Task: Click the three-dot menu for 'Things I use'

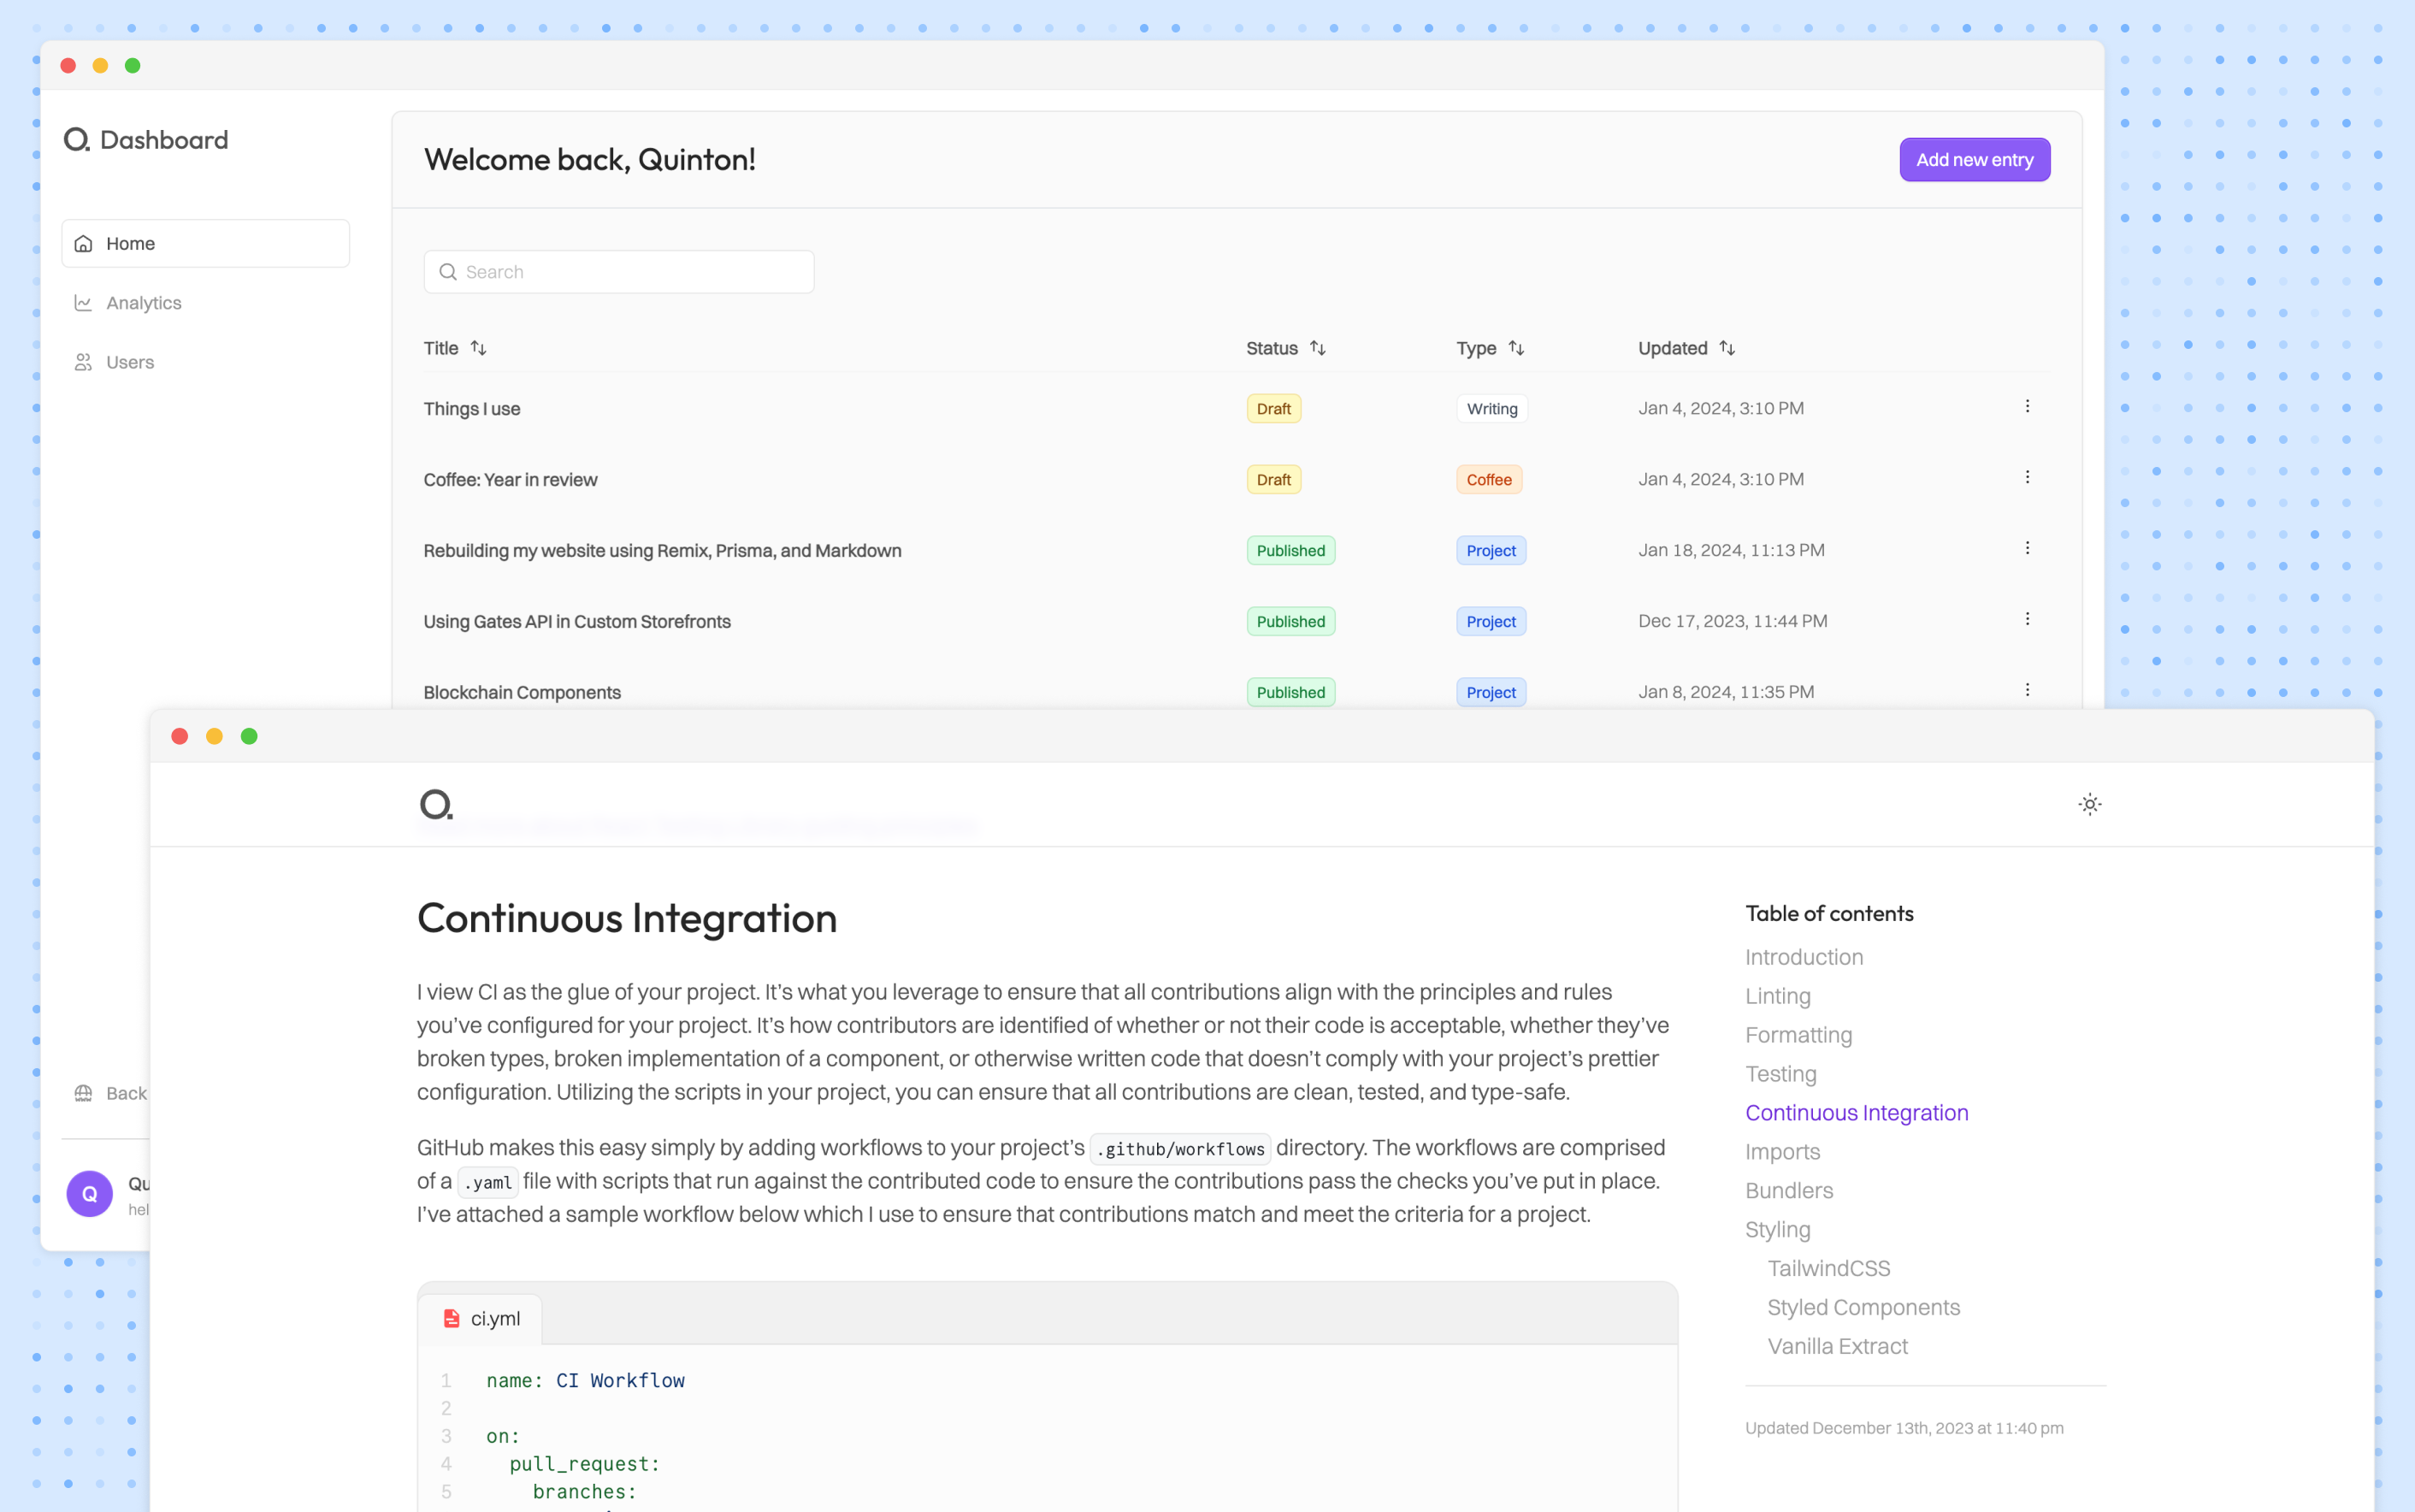Action: [2028, 406]
